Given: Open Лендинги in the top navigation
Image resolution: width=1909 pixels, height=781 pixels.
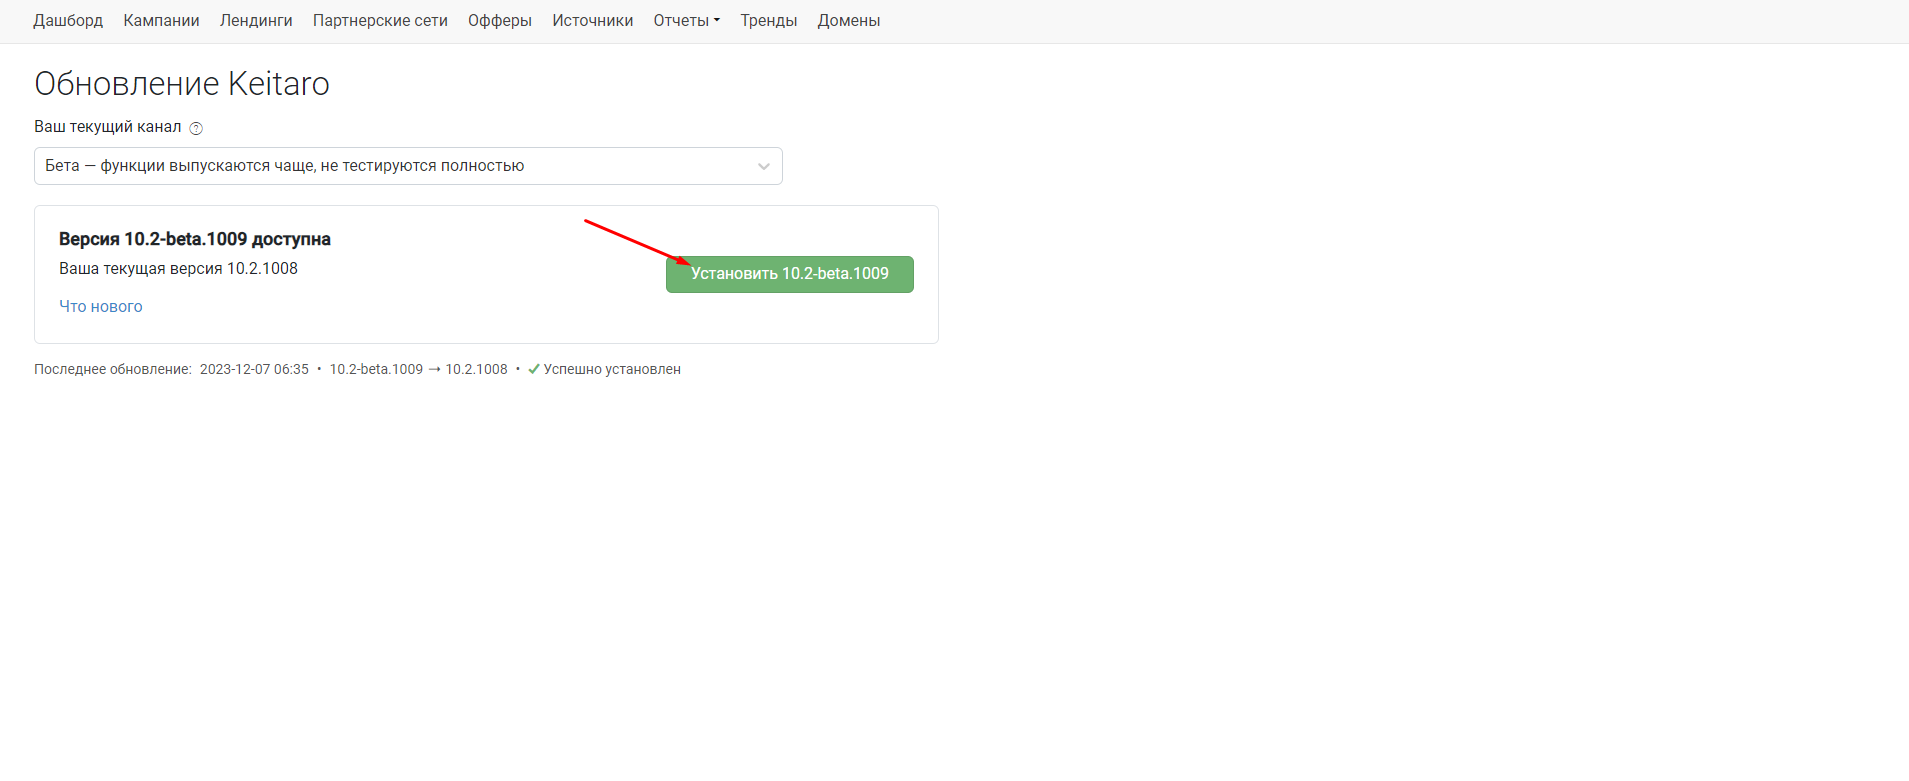Looking at the screenshot, I should (256, 20).
